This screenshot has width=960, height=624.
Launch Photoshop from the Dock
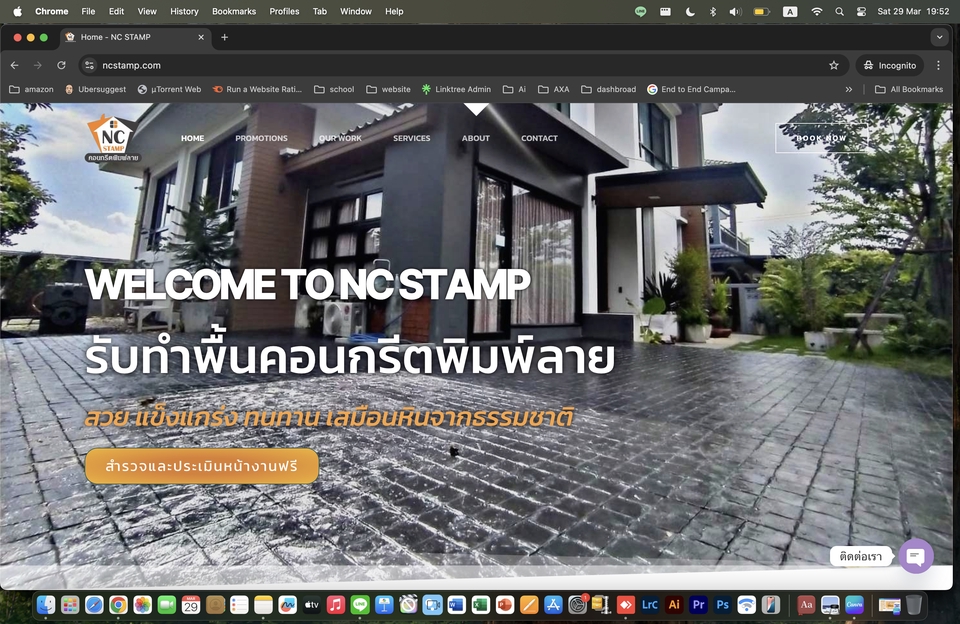(722, 605)
